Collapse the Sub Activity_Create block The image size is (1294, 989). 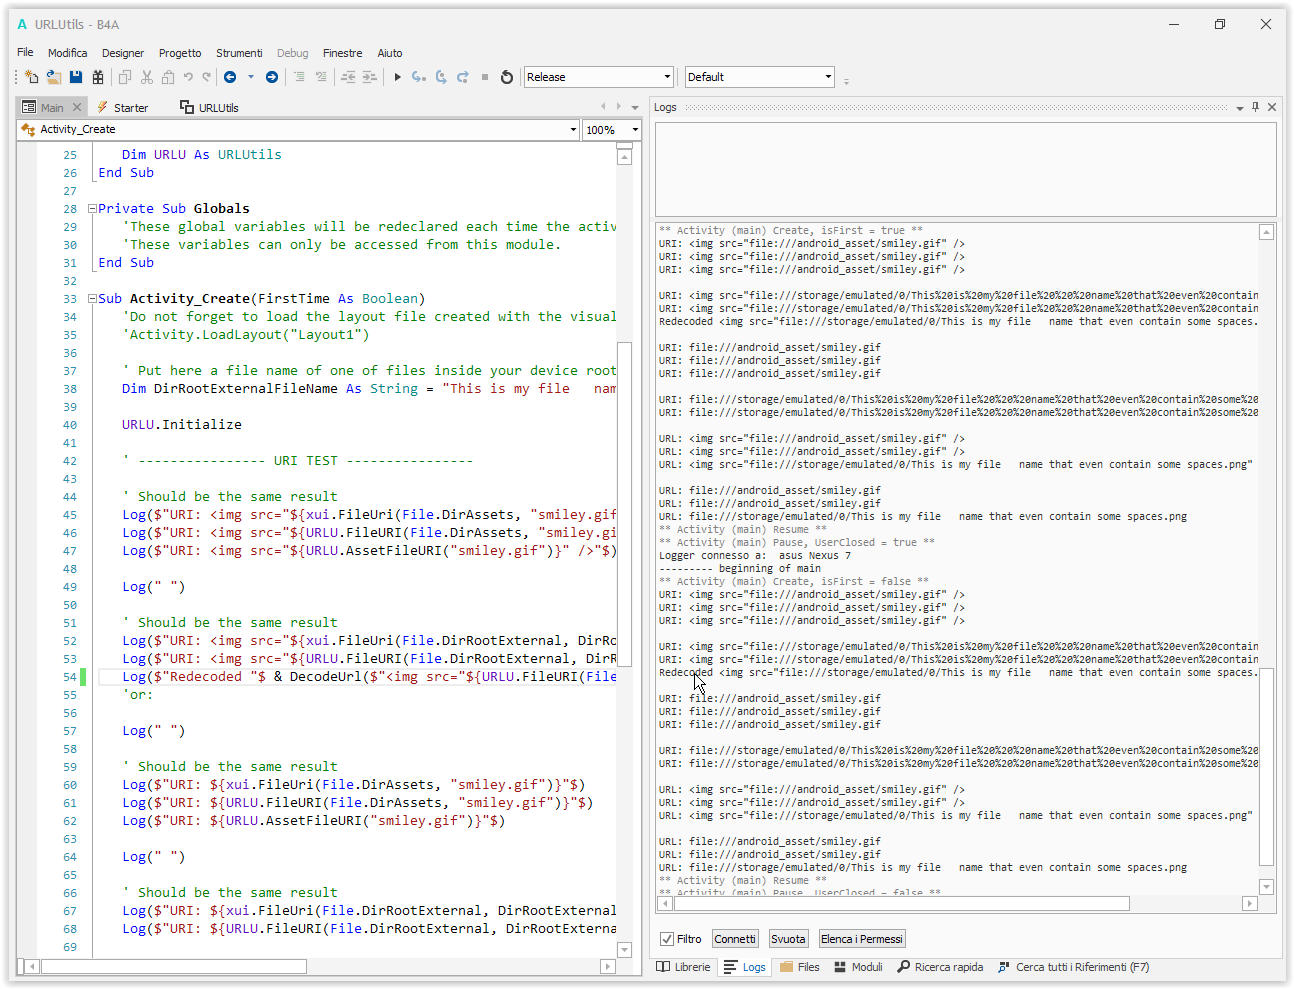92,299
